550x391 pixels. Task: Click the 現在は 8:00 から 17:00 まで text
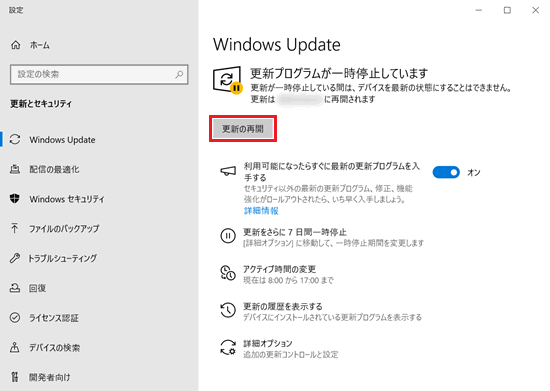pos(288,280)
